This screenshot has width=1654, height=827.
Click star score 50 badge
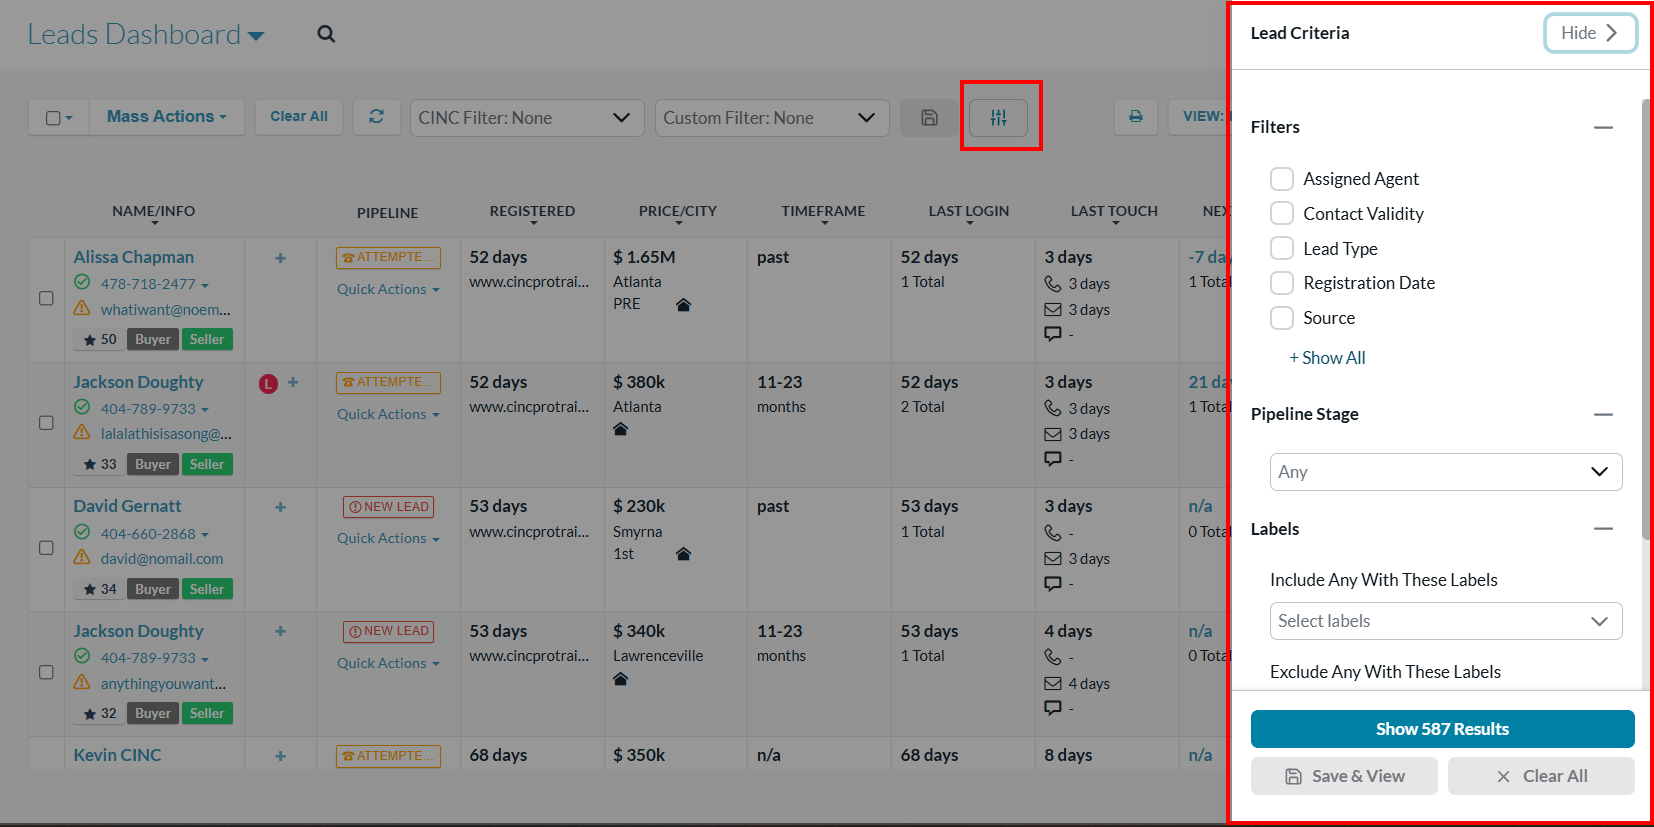[100, 340]
